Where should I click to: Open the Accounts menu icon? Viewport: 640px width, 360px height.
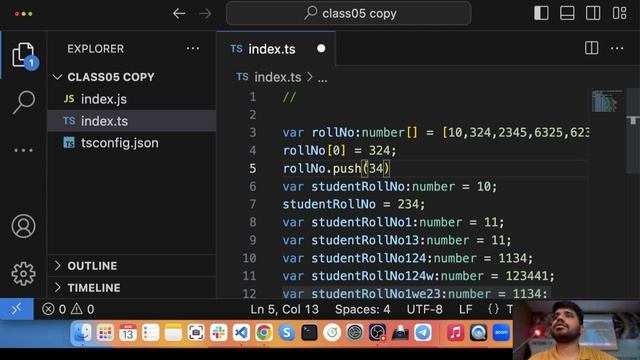tap(23, 226)
